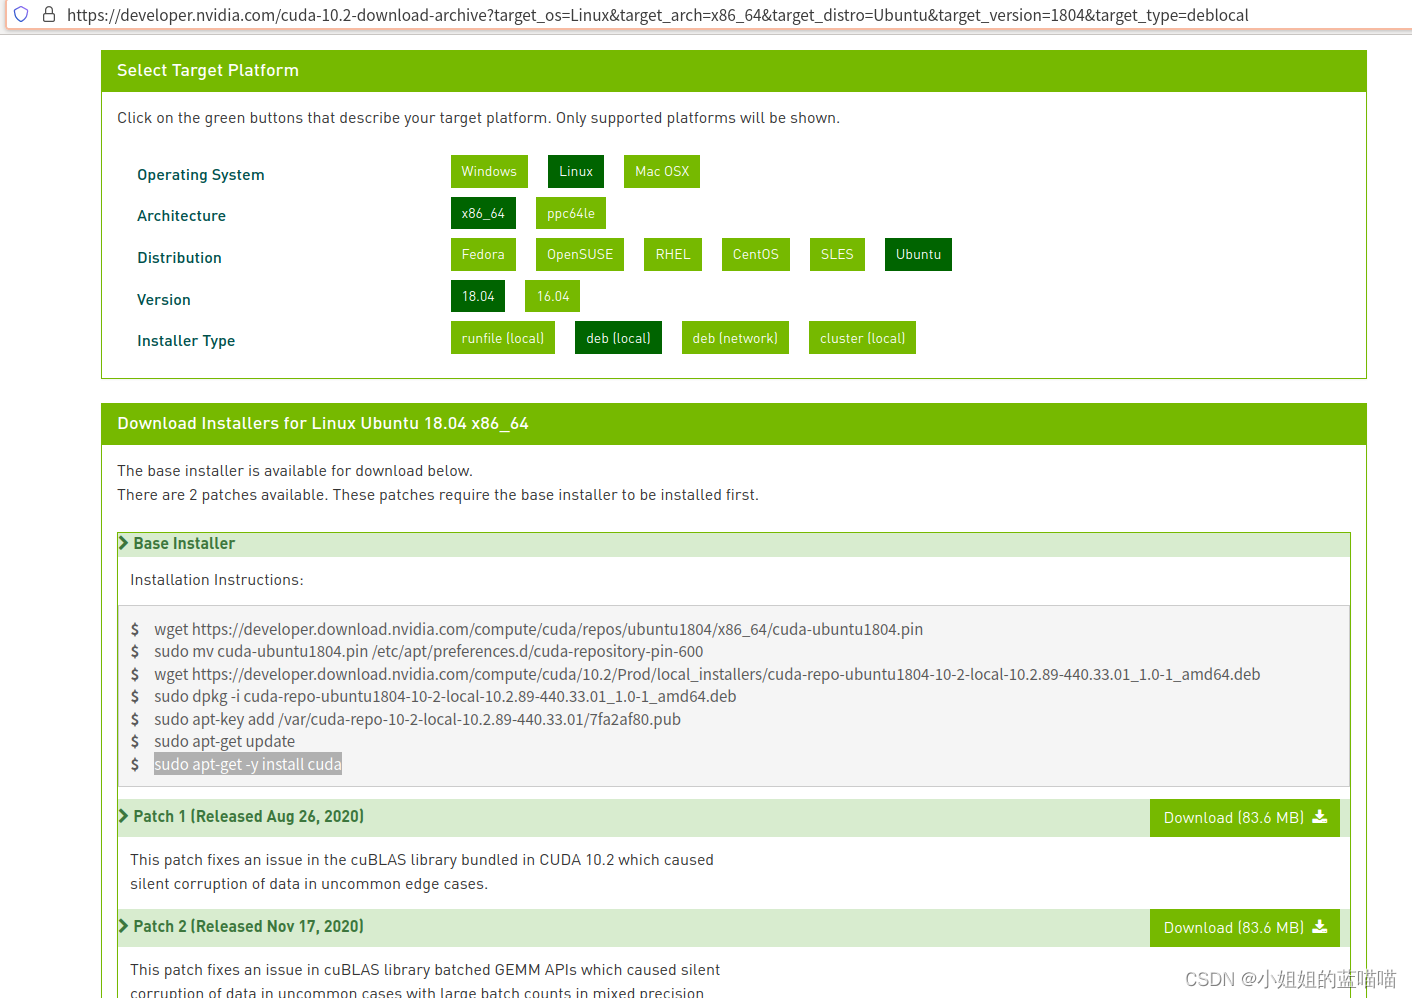Select Windows operating system
Viewport: 1412px width, 998px height.
click(489, 171)
